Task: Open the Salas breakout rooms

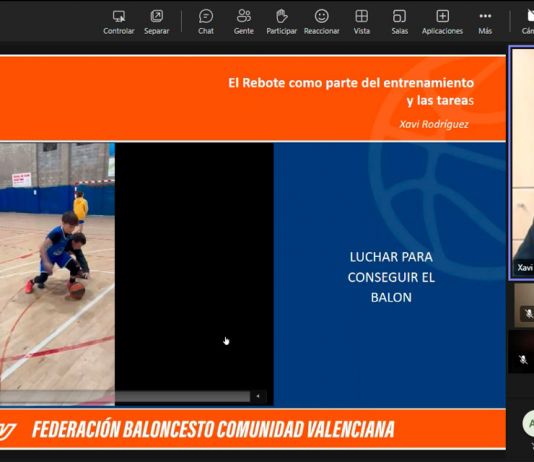Action: pos(399,22)
